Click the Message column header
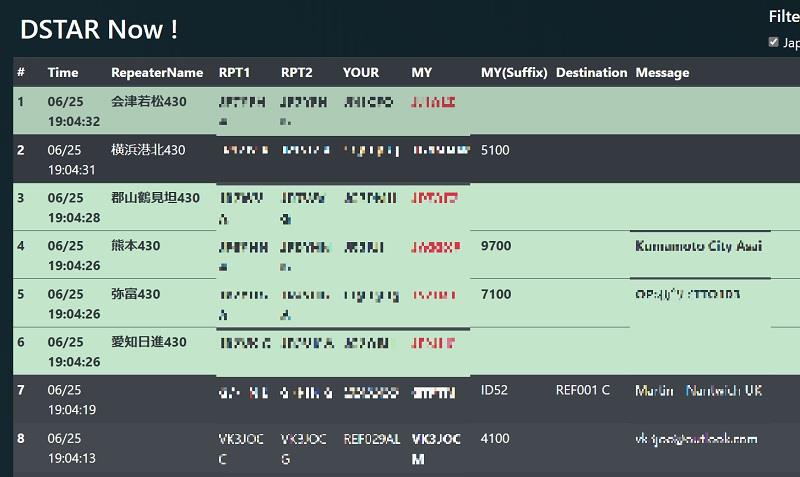 click(662, 73)
